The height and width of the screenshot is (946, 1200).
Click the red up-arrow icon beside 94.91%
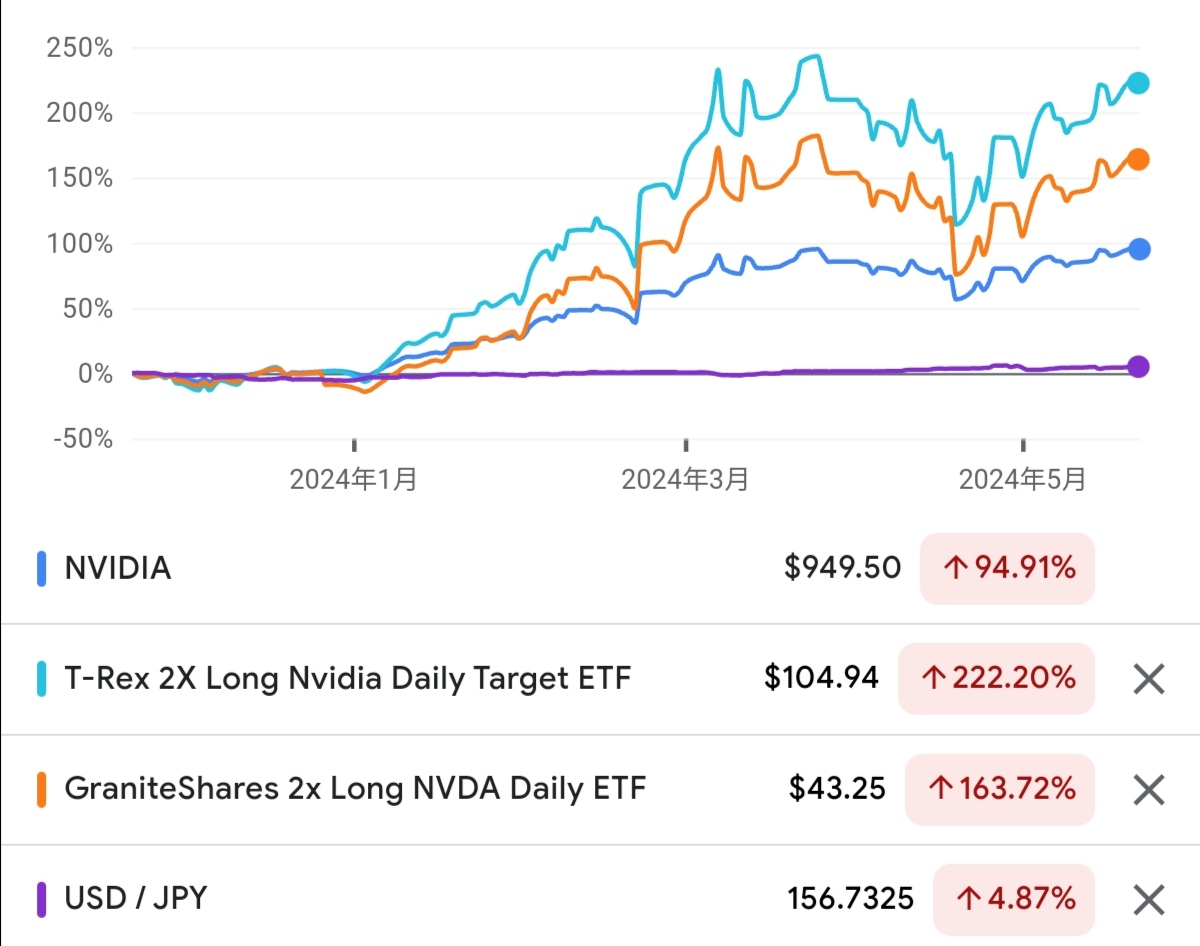pyautogui.click(x=955, y=568)
